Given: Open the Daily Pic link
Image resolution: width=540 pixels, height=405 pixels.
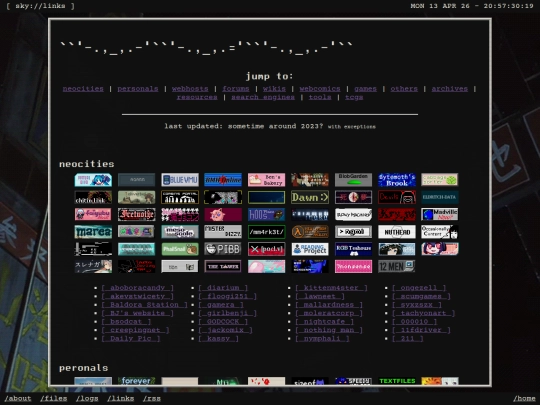Looking at the screenshot, I should [131, 339].
